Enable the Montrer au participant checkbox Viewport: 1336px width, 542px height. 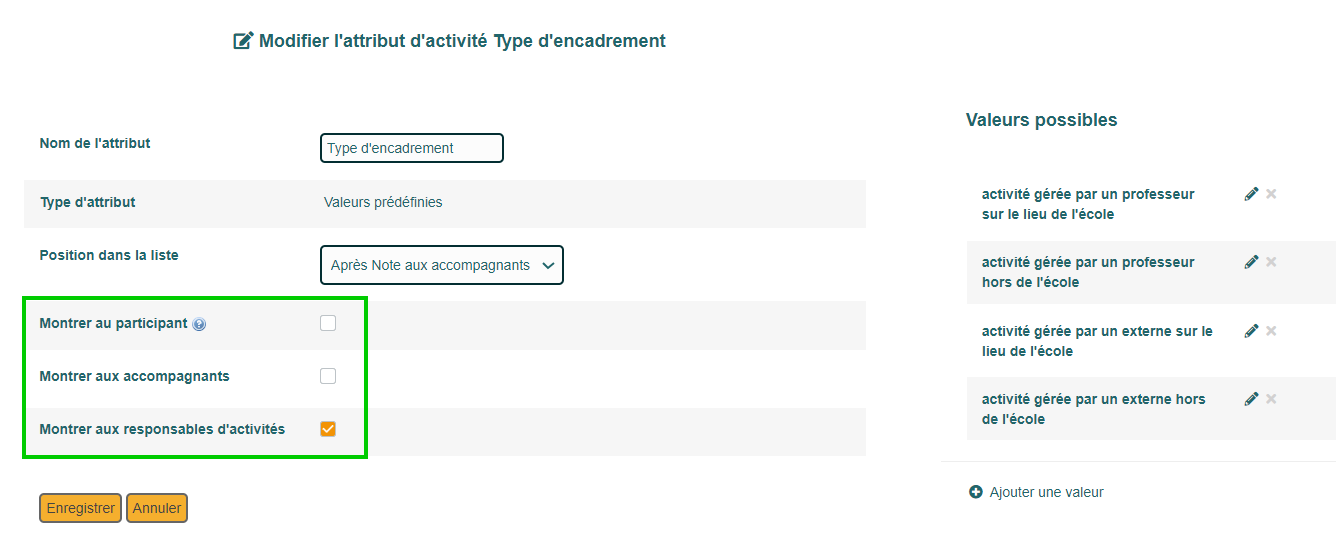[328, 323]
